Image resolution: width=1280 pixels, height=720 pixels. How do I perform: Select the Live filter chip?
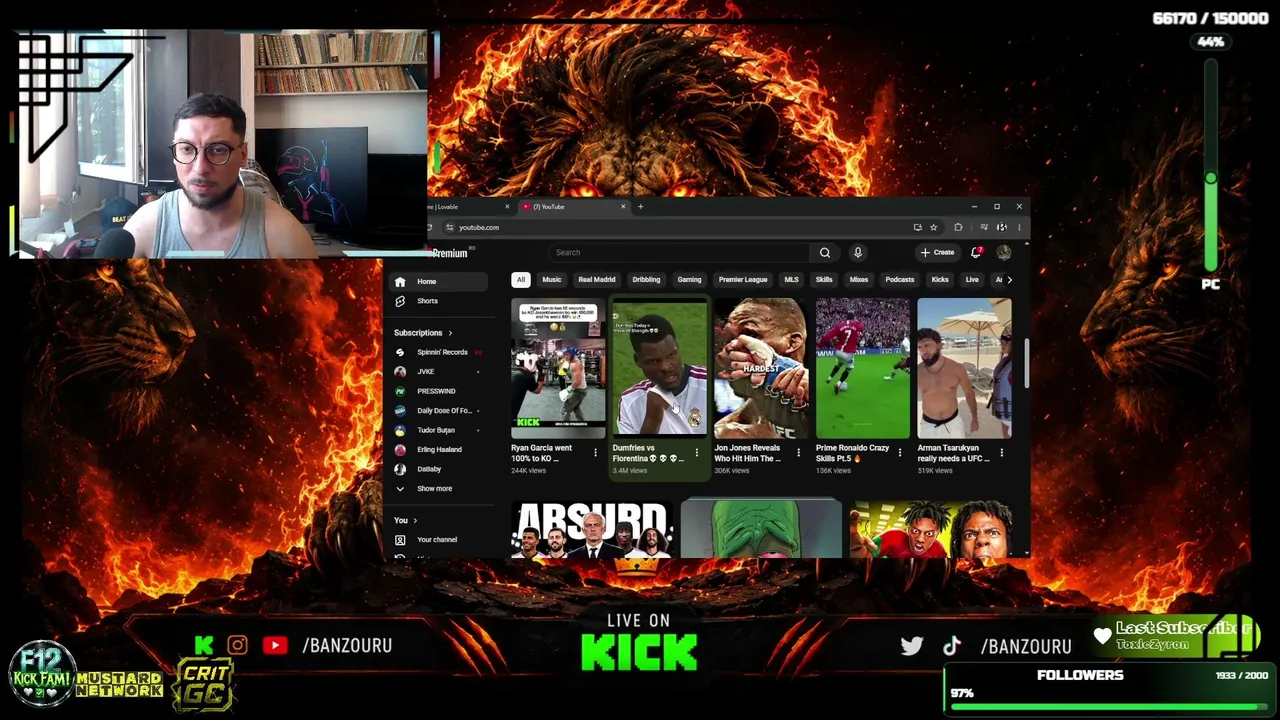click(972, 280)
